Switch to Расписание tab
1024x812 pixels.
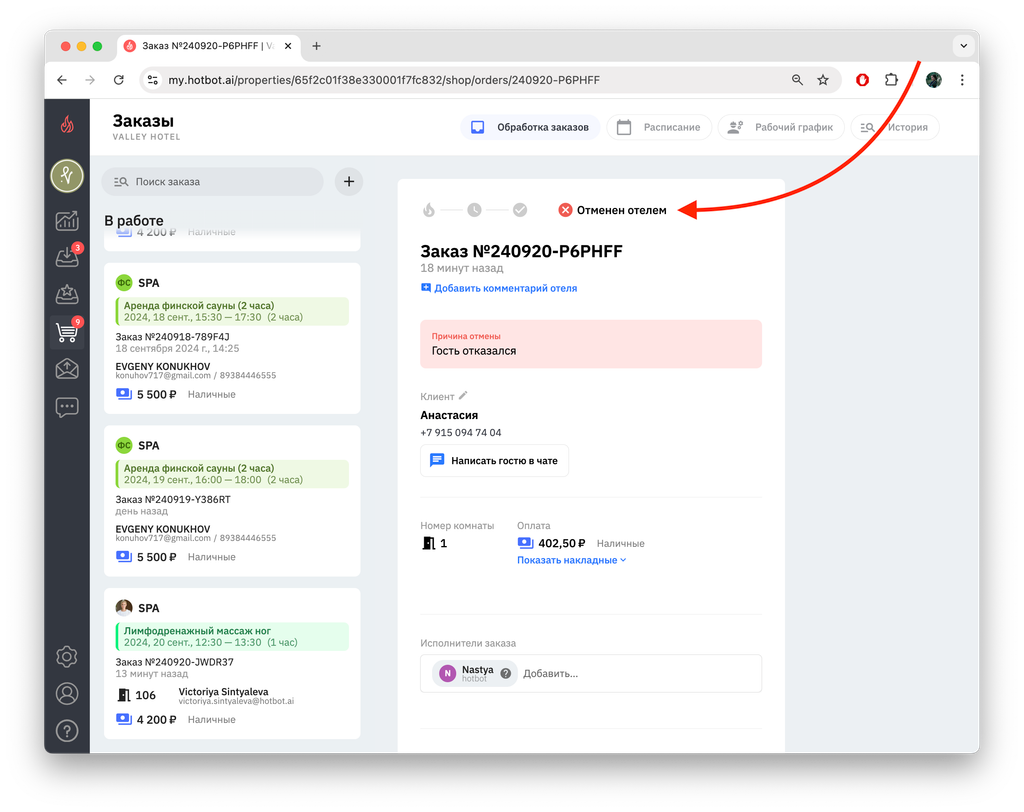point(659,127)
